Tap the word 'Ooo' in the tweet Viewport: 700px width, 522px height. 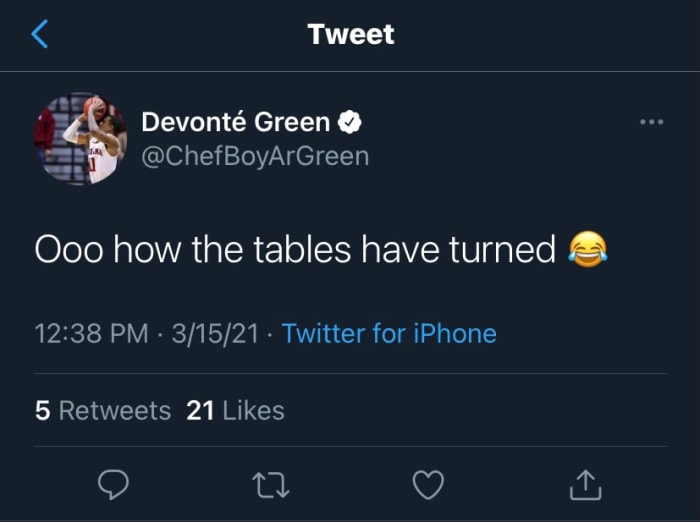click(x=72, y=250)
